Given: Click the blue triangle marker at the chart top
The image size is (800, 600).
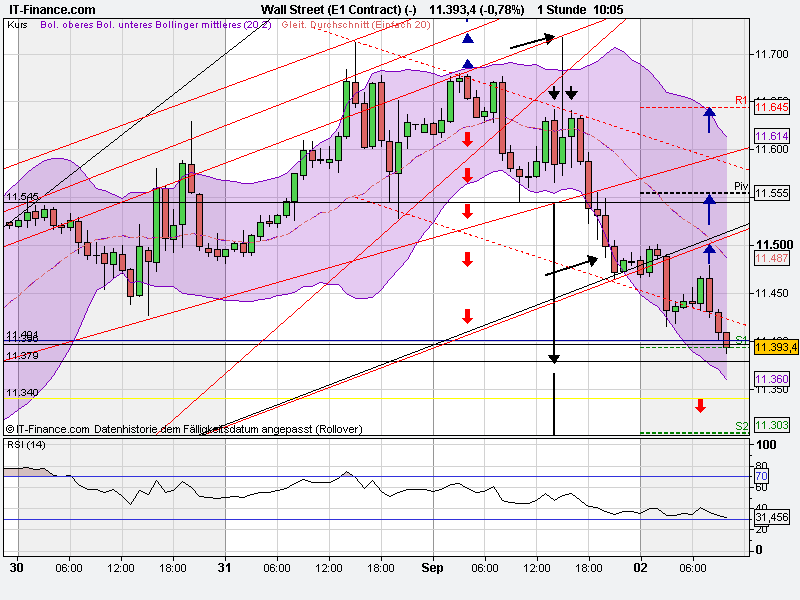Looking at the screenshot, I should tap(466, 40).
